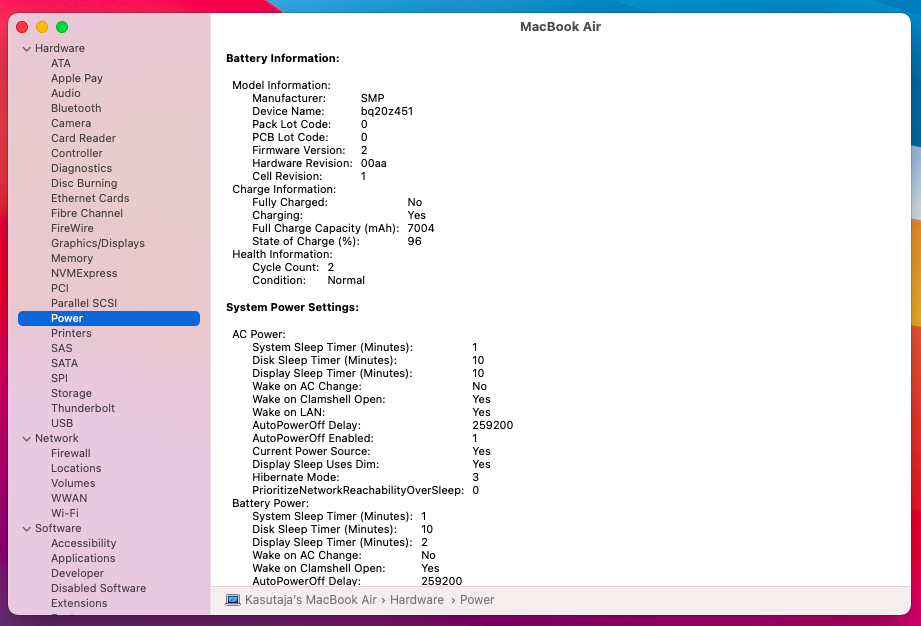Show Wi-Fi information
Viewport: 921px width, 626px height.
tap(65, 513)
